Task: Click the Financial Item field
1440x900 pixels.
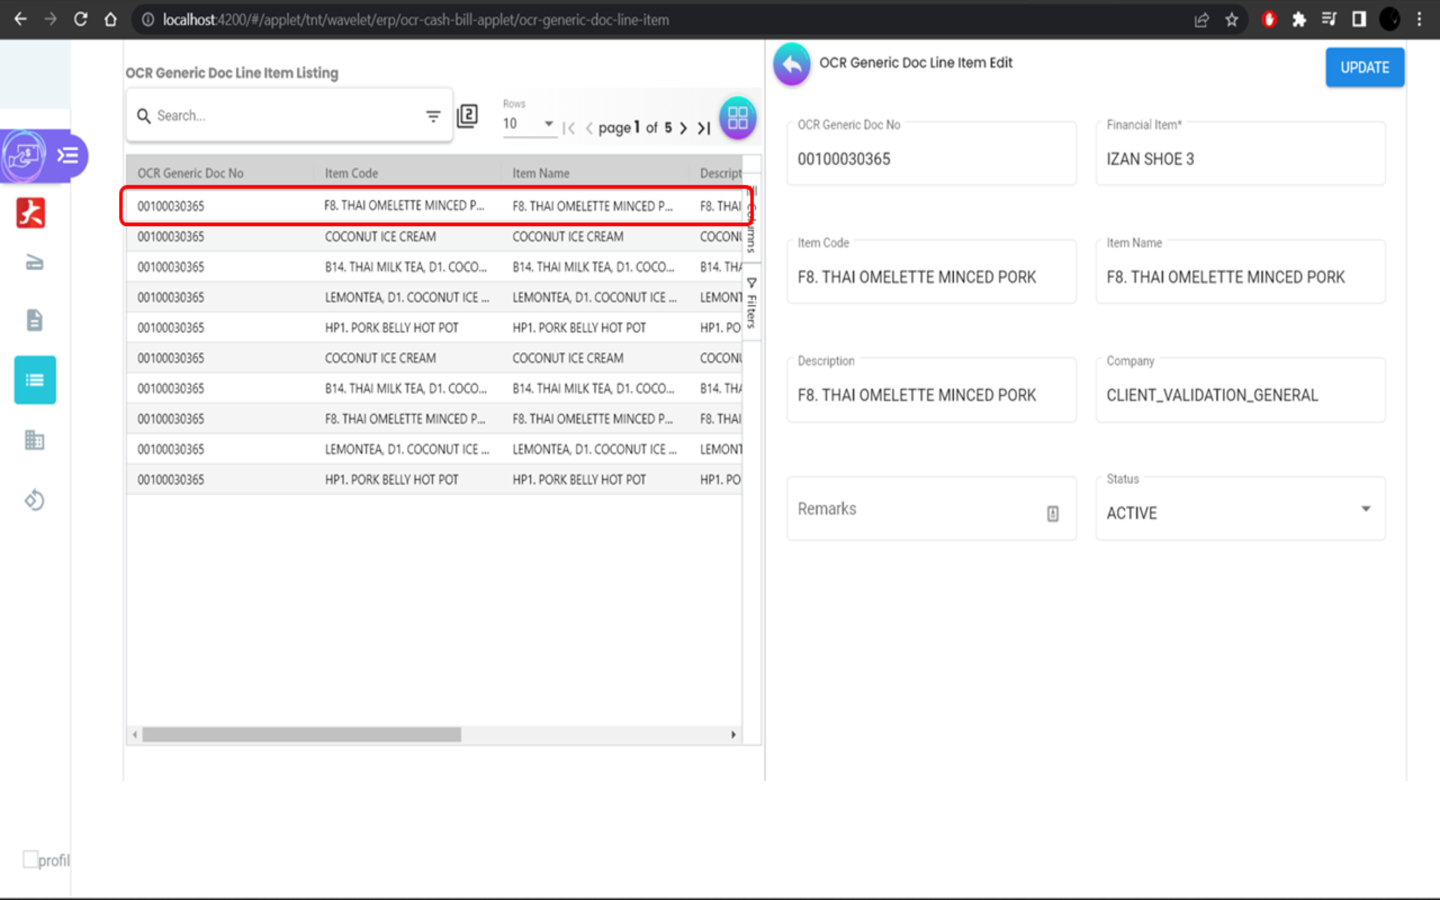Action: (1240, 154)
